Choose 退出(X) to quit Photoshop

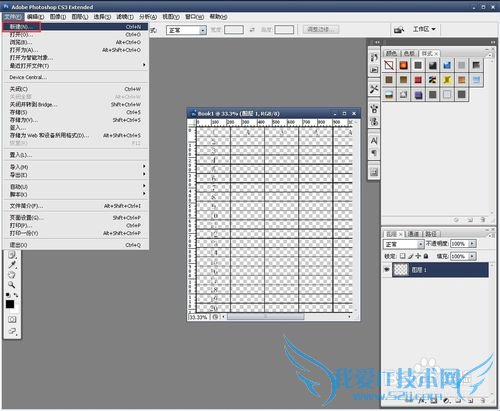coord(75,245)
